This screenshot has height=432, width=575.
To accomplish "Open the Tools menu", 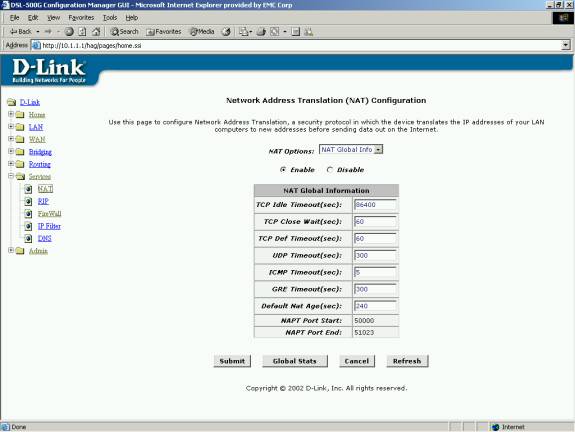I will [110, 18].
